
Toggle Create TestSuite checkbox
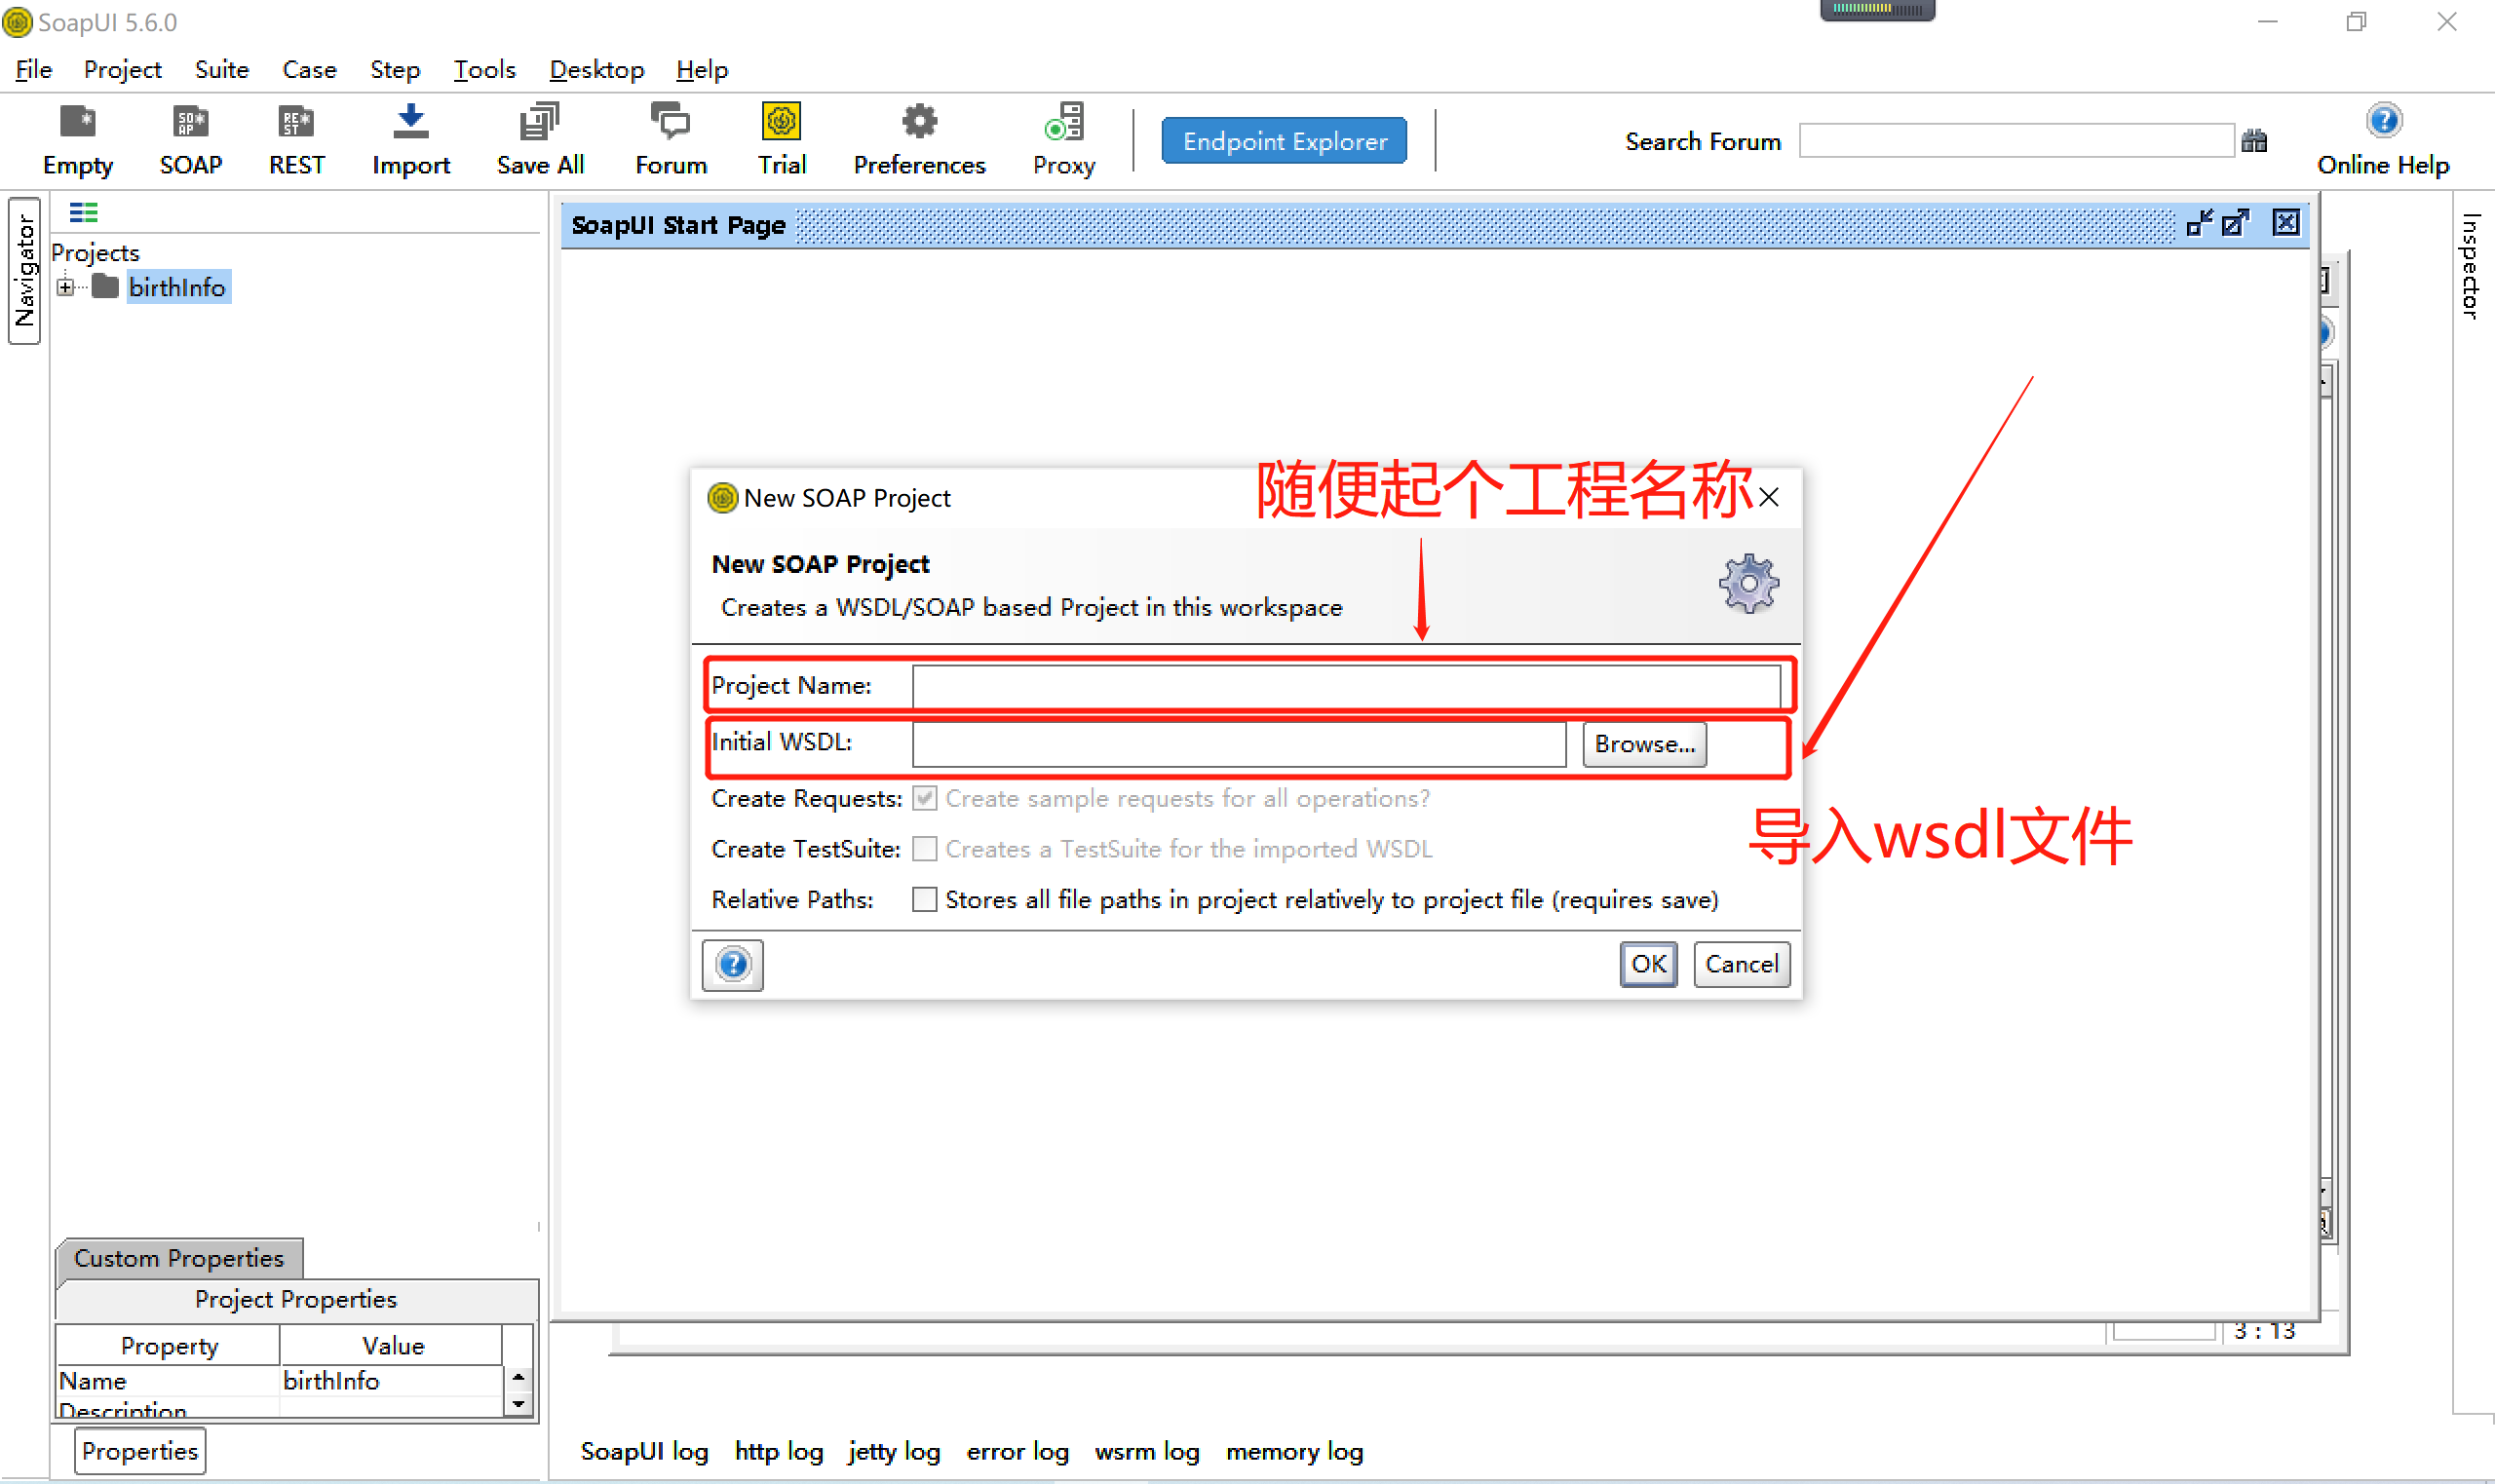tap(925, 848)
